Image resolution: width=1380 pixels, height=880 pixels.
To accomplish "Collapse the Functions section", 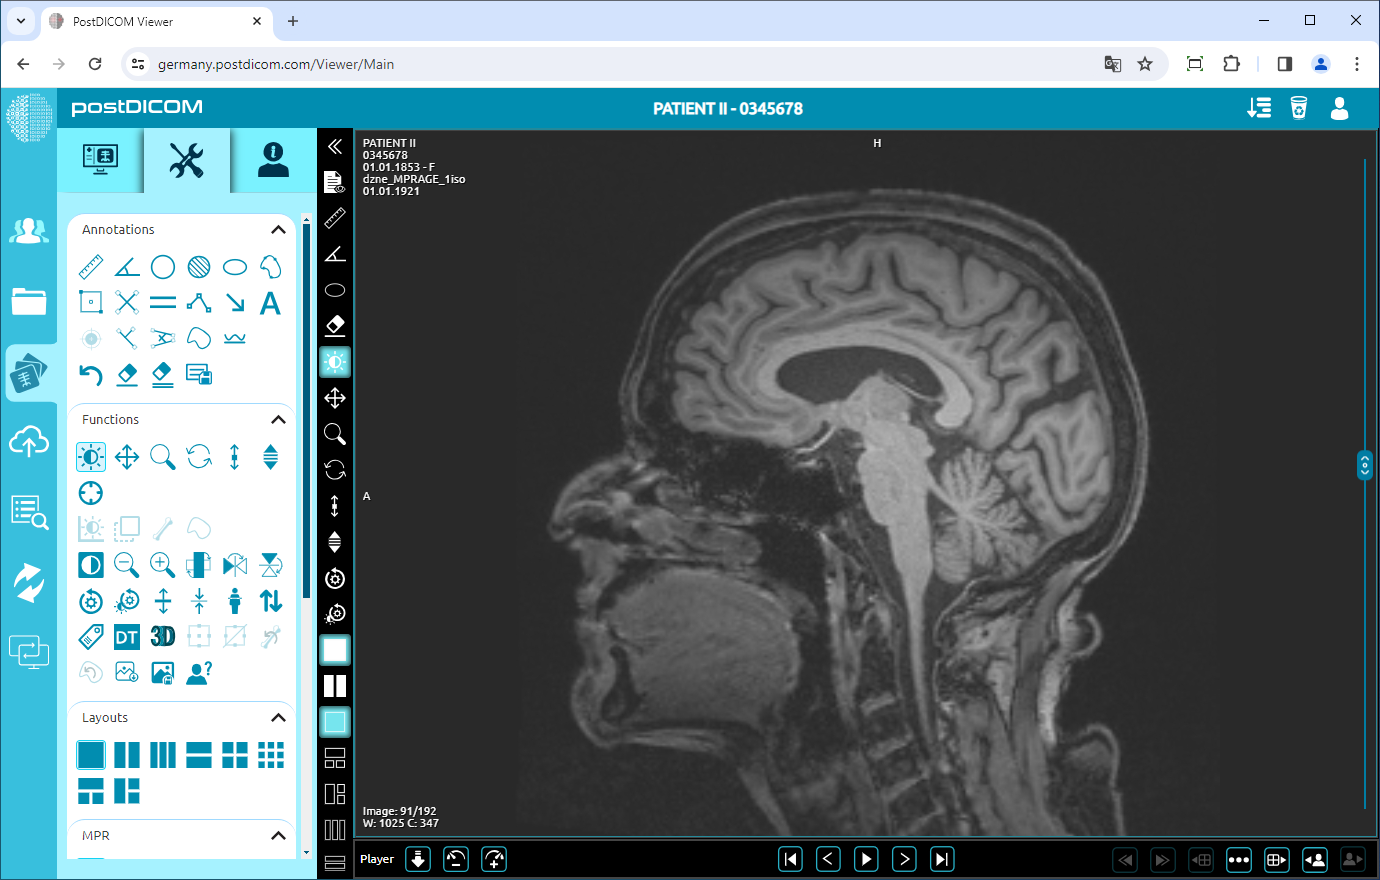I will pos(278,419).
